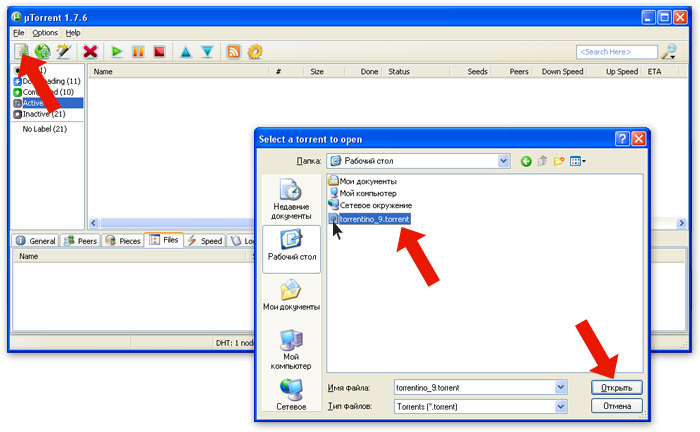
Task: Start torrent with green play icon
Action: (x=117, y=52)
